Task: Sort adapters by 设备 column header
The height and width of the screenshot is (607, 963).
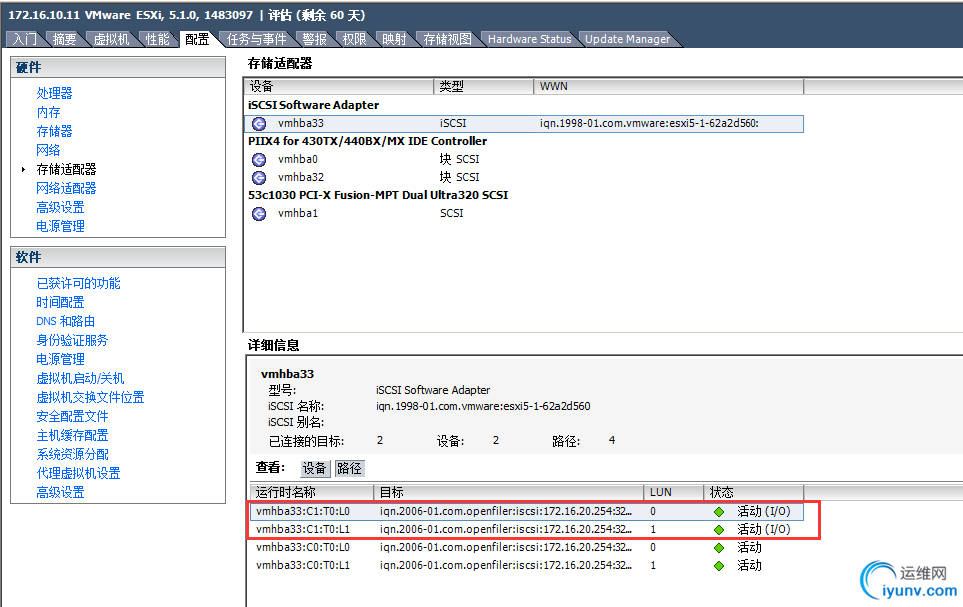Action: click(x=339, y=87)
